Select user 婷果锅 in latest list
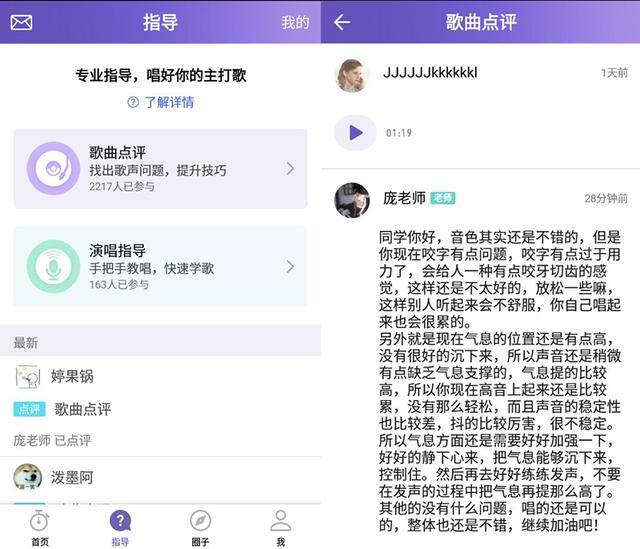Viewport: 640px width, 549px height. 72,376
